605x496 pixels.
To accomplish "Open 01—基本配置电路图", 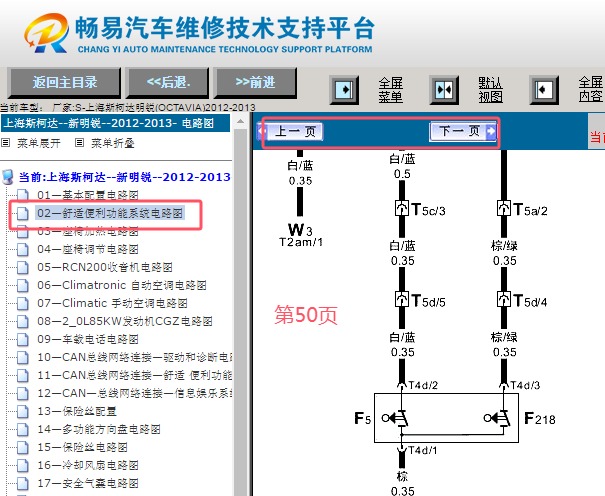I will (88, 195).
